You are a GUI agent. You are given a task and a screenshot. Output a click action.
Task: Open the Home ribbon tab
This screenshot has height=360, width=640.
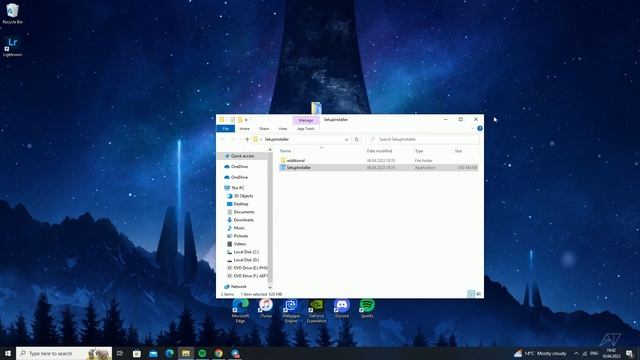pyautogui.click(x=244, y=129)
